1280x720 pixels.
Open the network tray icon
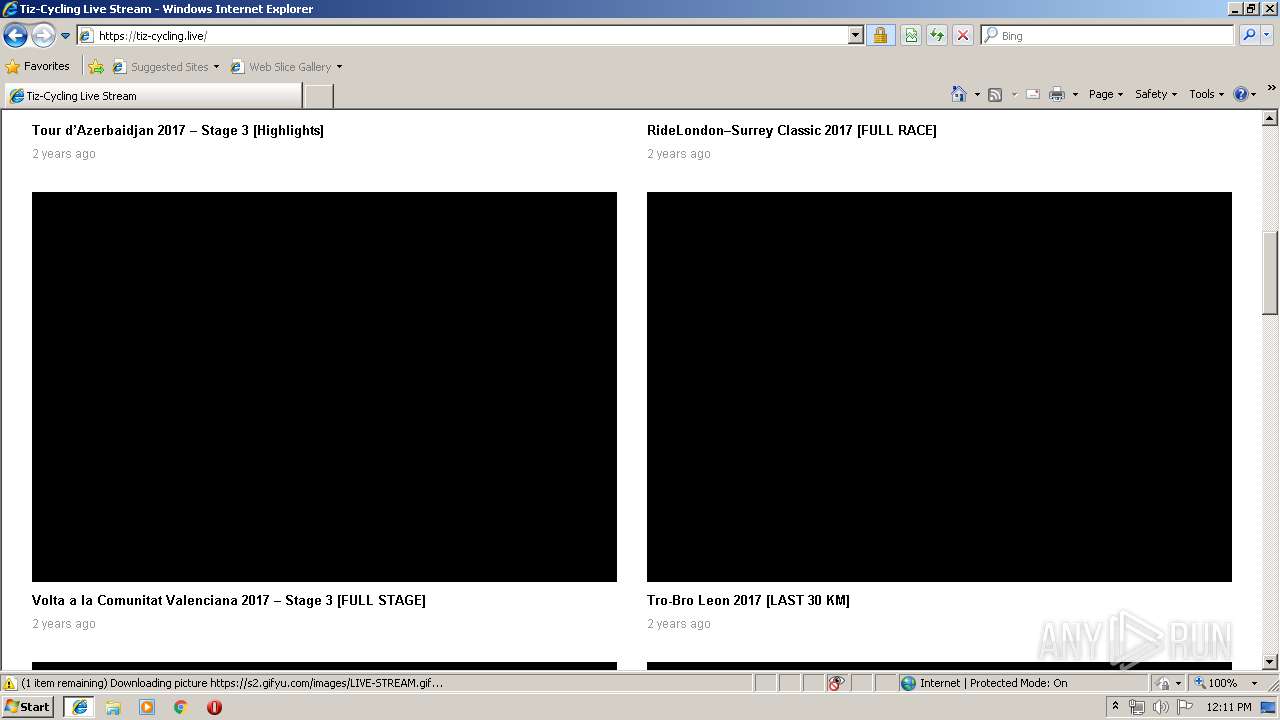1137,707
